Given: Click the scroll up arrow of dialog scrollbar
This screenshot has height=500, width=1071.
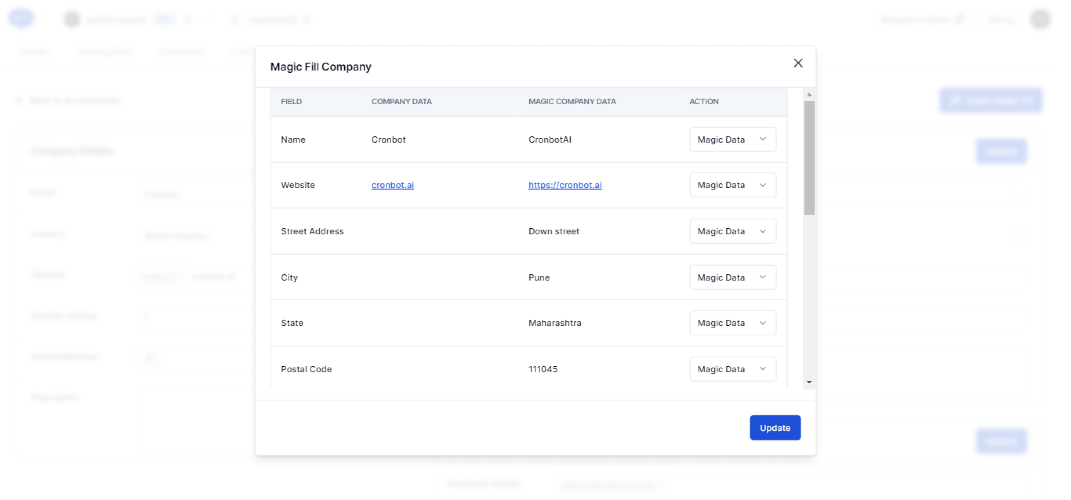Looking at the screenshot, I should pos(809,94).
